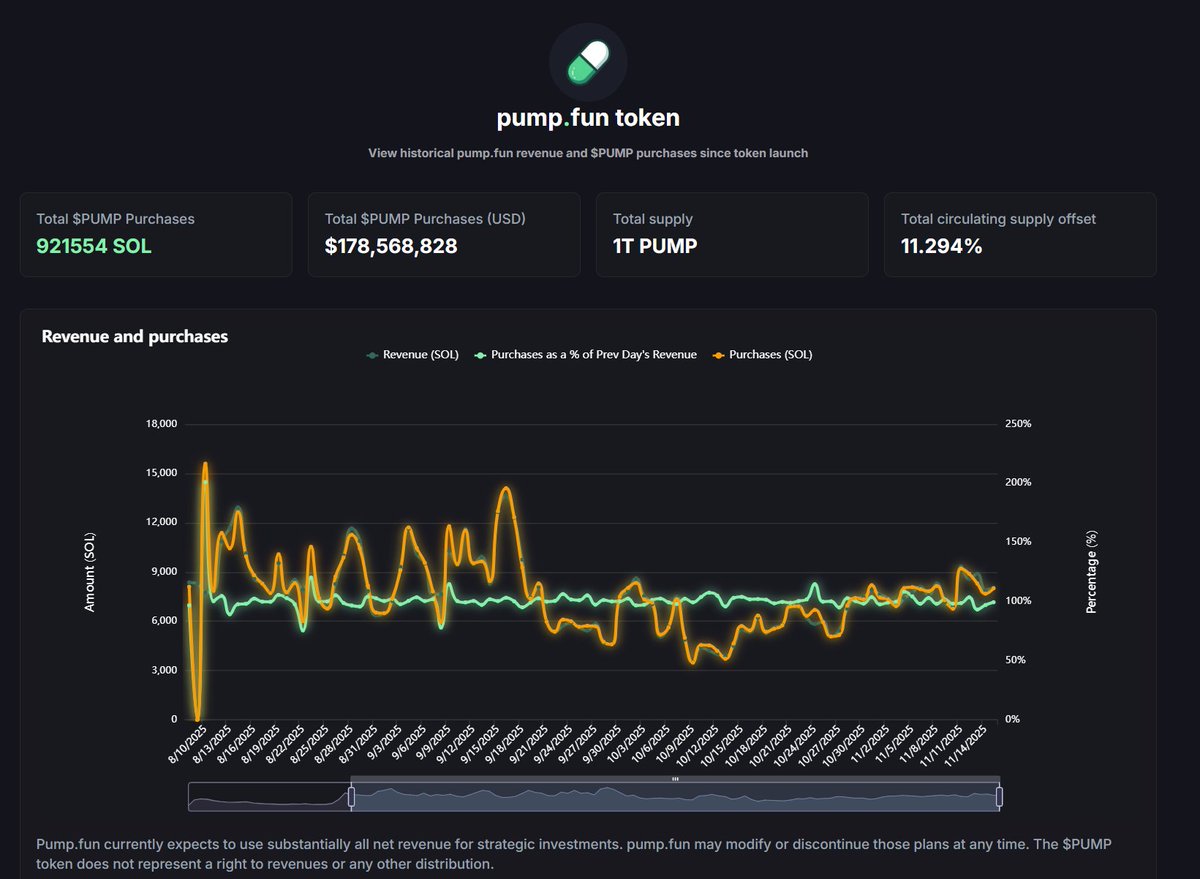This screenshot has width=1200, height=879.
Task: Click the 150% right axis label
Action: click(x=1018, y=542)
